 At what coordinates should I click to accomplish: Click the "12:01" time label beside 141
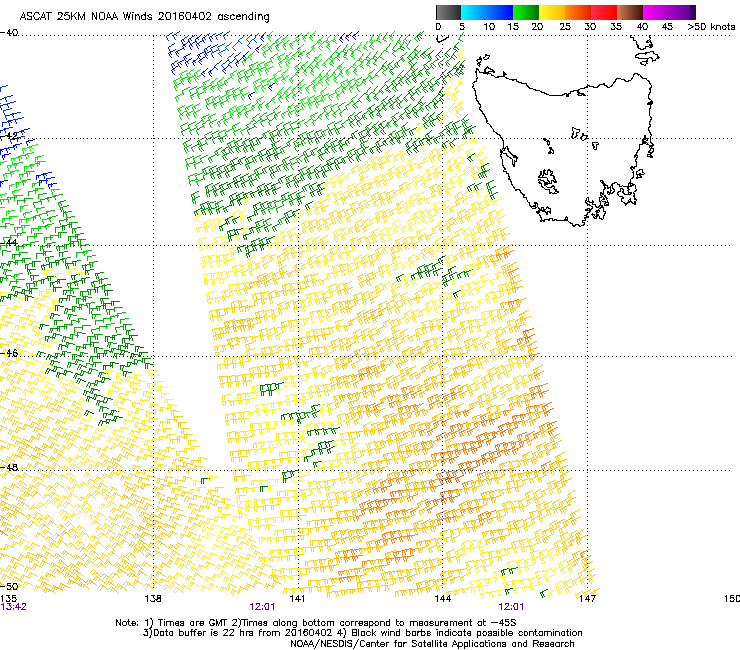[x=262, y=607]
